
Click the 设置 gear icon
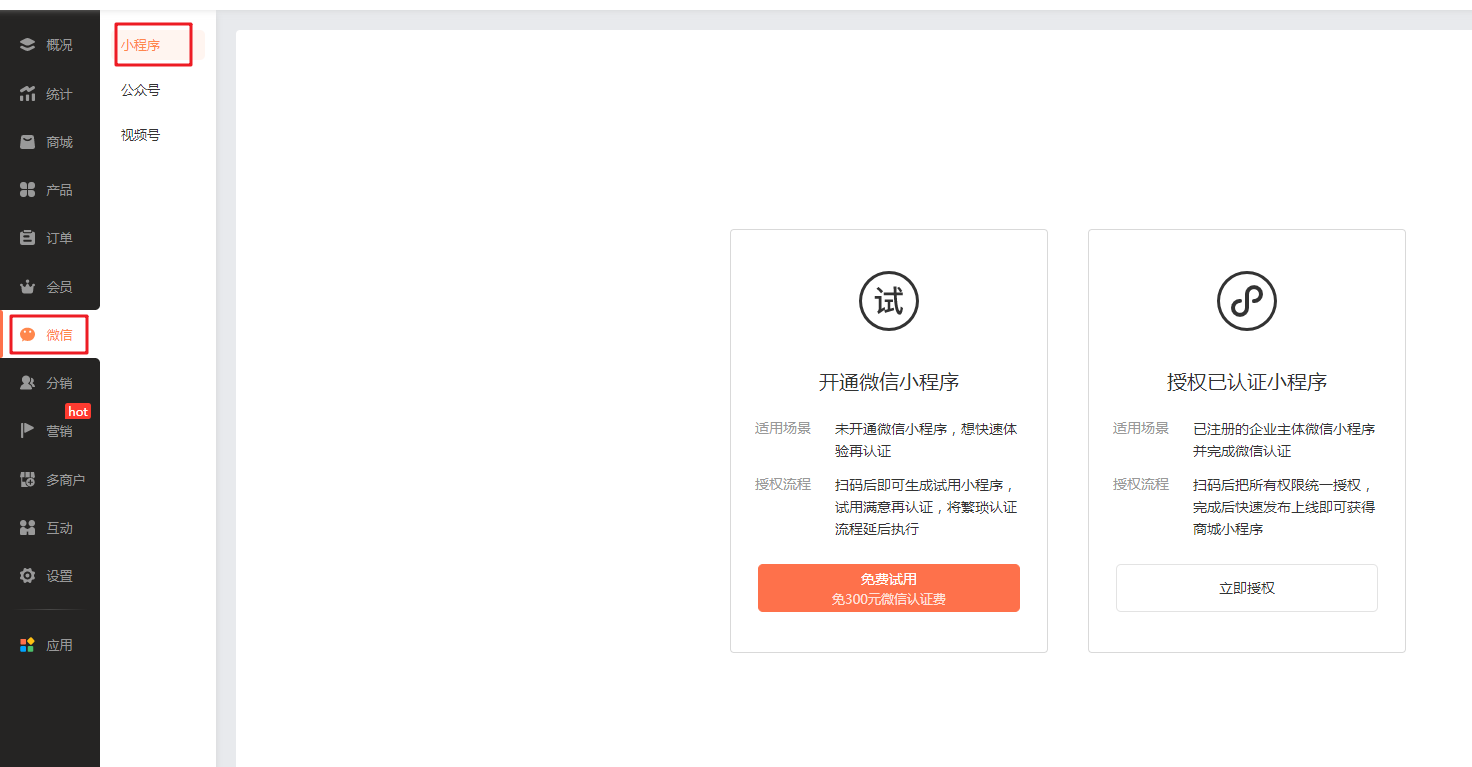(27, 576)
